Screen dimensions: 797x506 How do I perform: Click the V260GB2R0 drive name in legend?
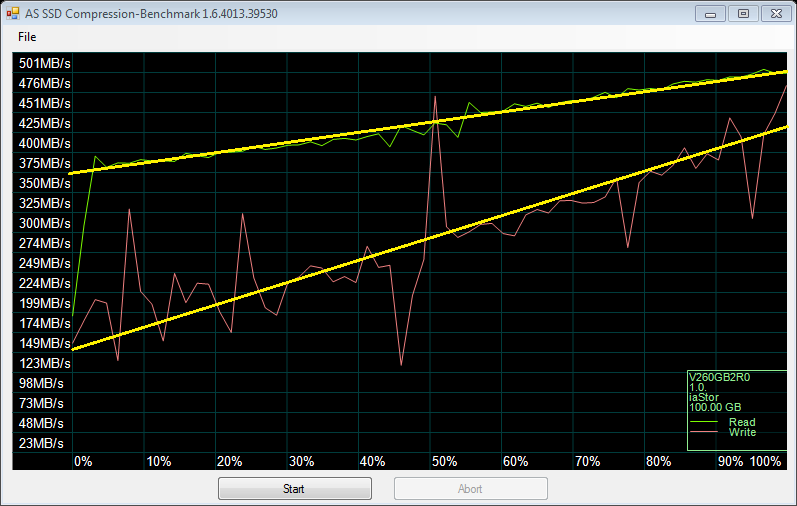[719, 377]
